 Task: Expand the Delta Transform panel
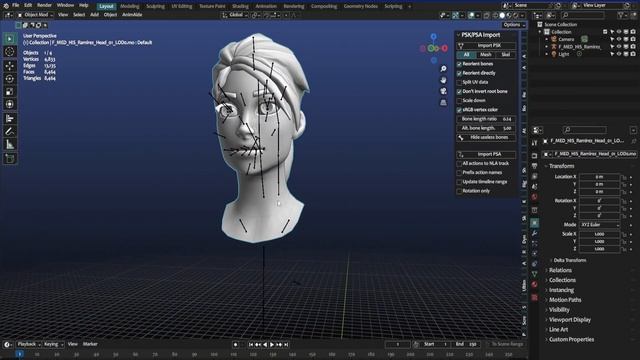tap(568, 260)
